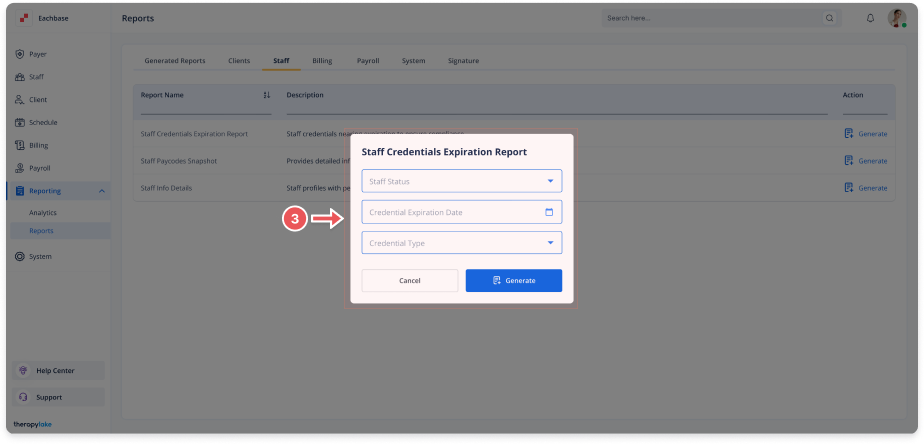Open Payer in the sidebar
Screen dimensions: 924x444
(37, 54)
